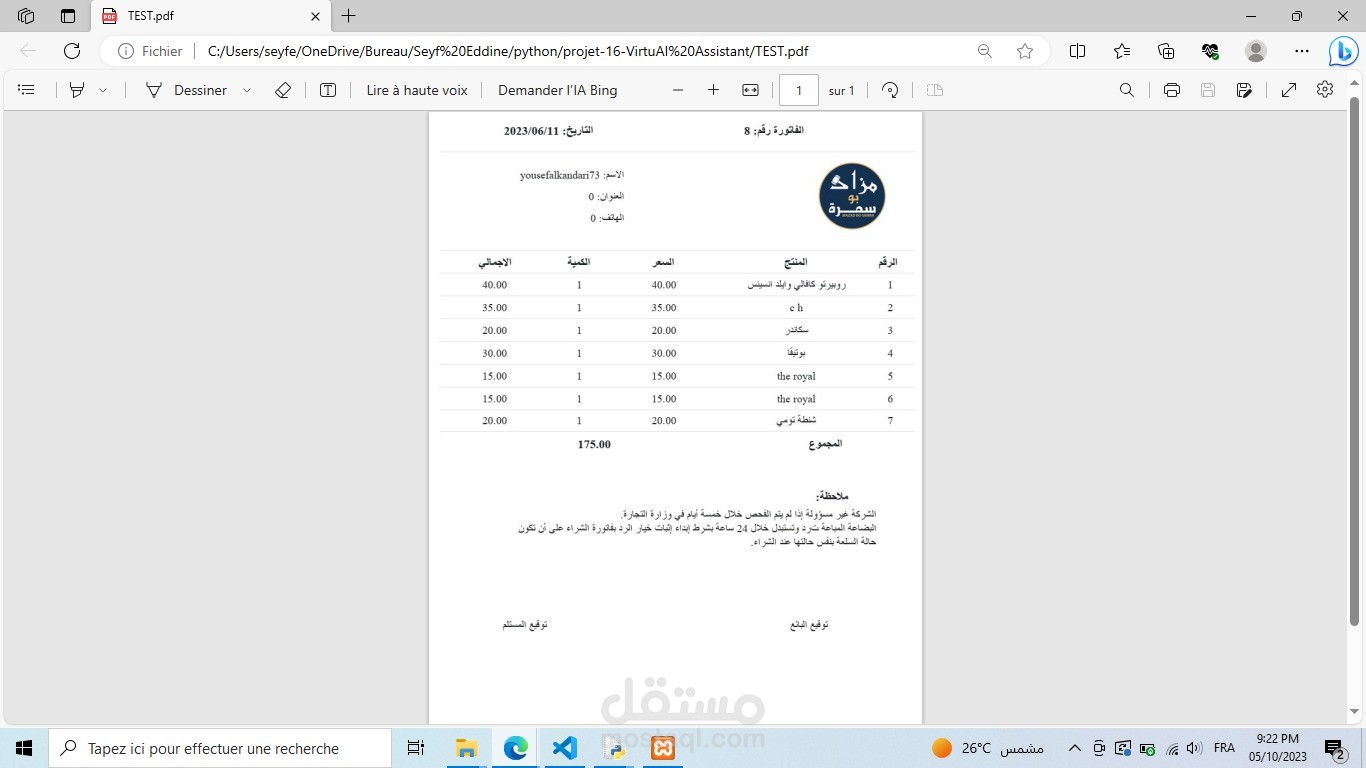Screen dimensions: 1366x768
Task: Click the page number input field
Action: click(799, 90)
